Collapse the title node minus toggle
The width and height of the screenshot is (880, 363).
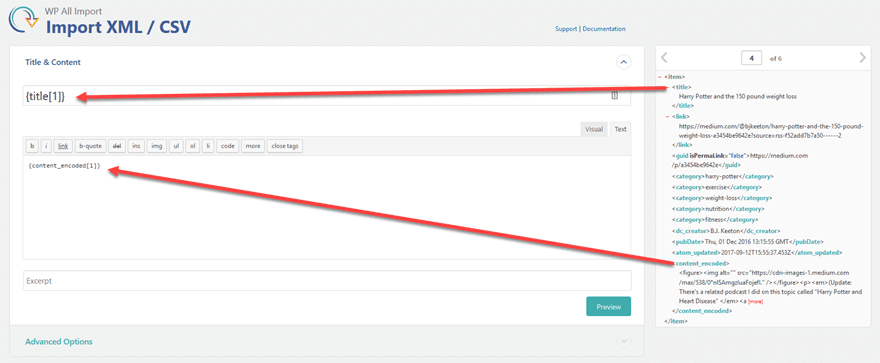click(x=667, y=87)
